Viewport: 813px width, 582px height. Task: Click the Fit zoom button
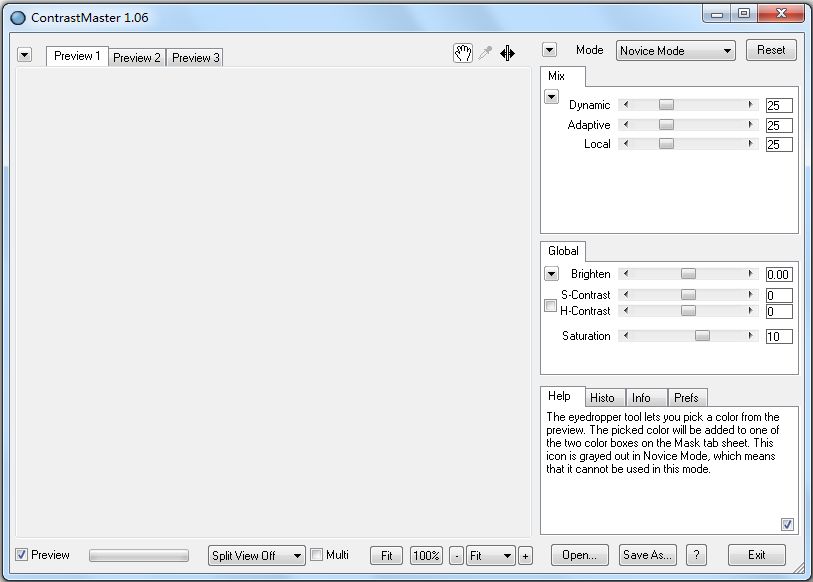point(386,556)
